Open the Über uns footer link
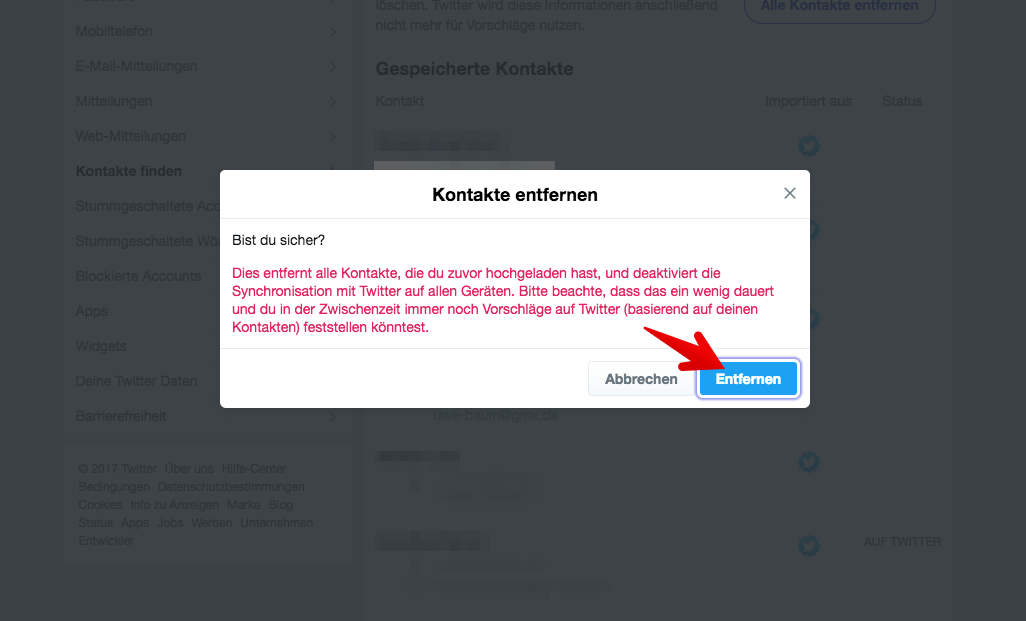Viewport: 1026px width, 621px height. coord(189,469)
